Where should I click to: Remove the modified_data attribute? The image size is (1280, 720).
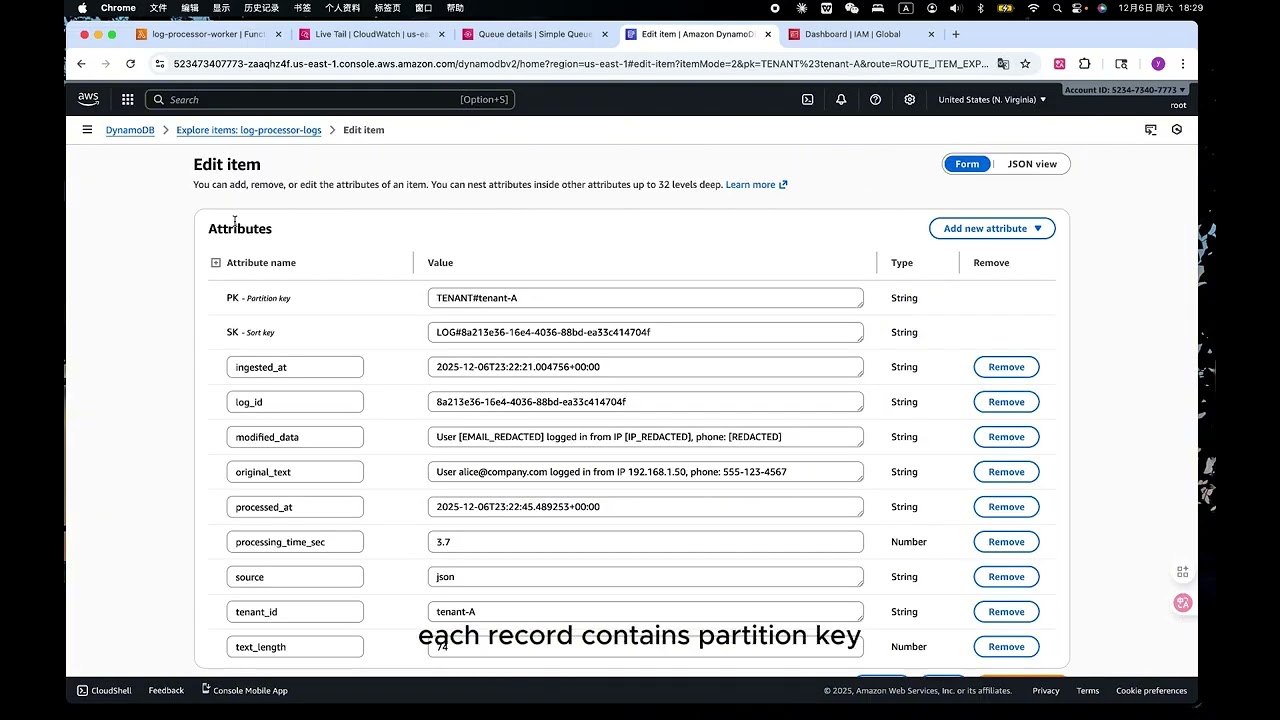coord(1006,437)
